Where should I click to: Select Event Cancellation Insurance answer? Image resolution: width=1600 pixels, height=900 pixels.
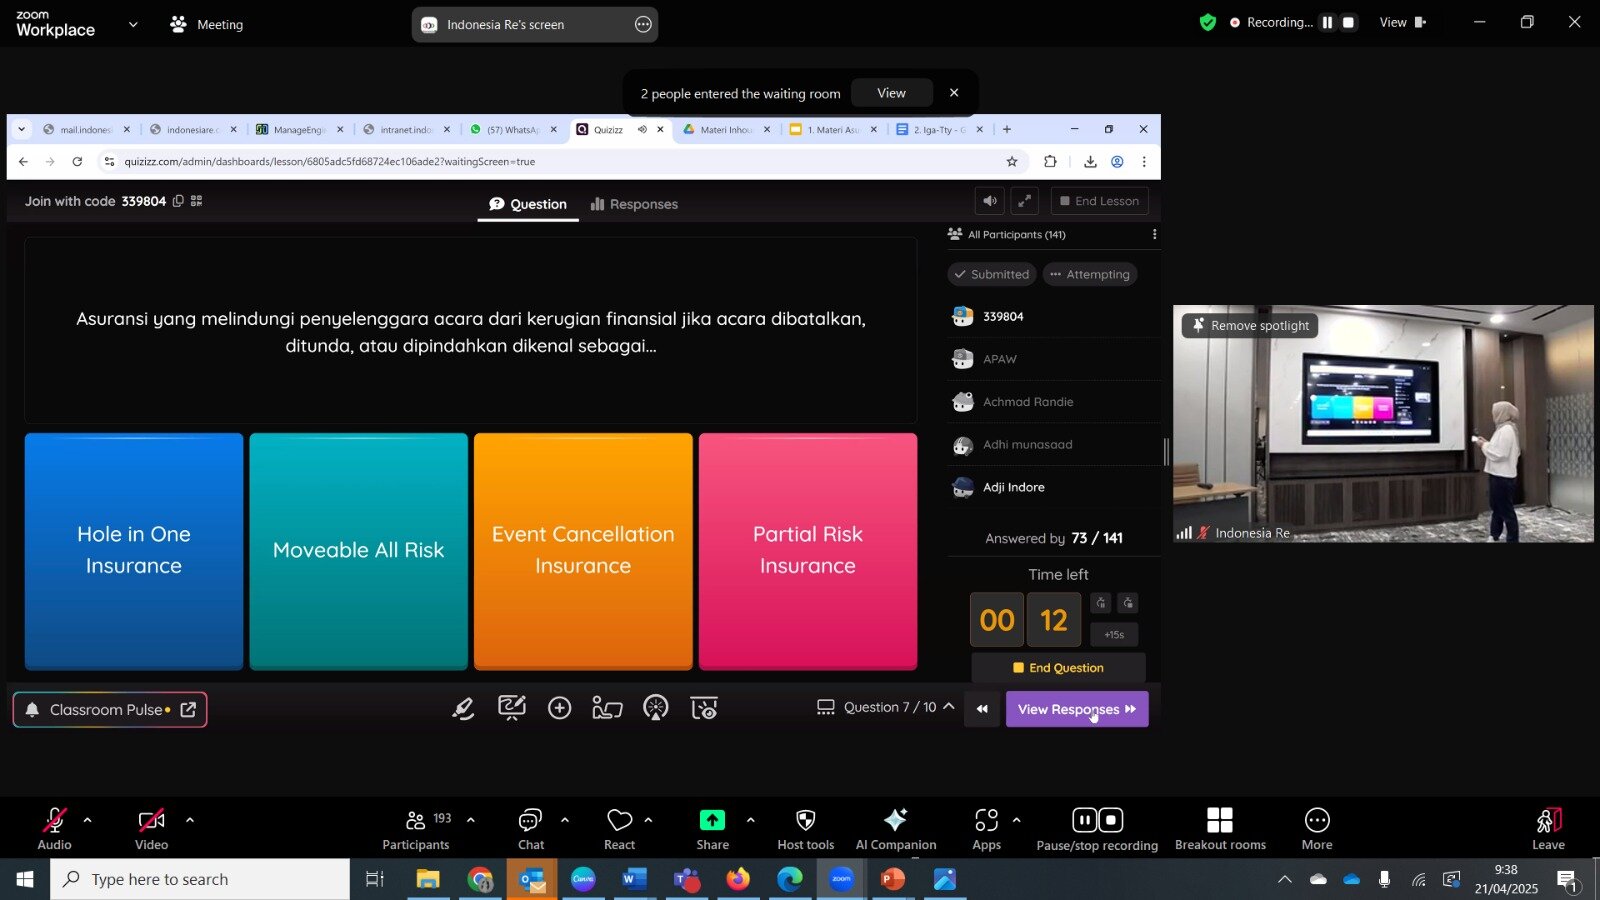click(583, 551)
